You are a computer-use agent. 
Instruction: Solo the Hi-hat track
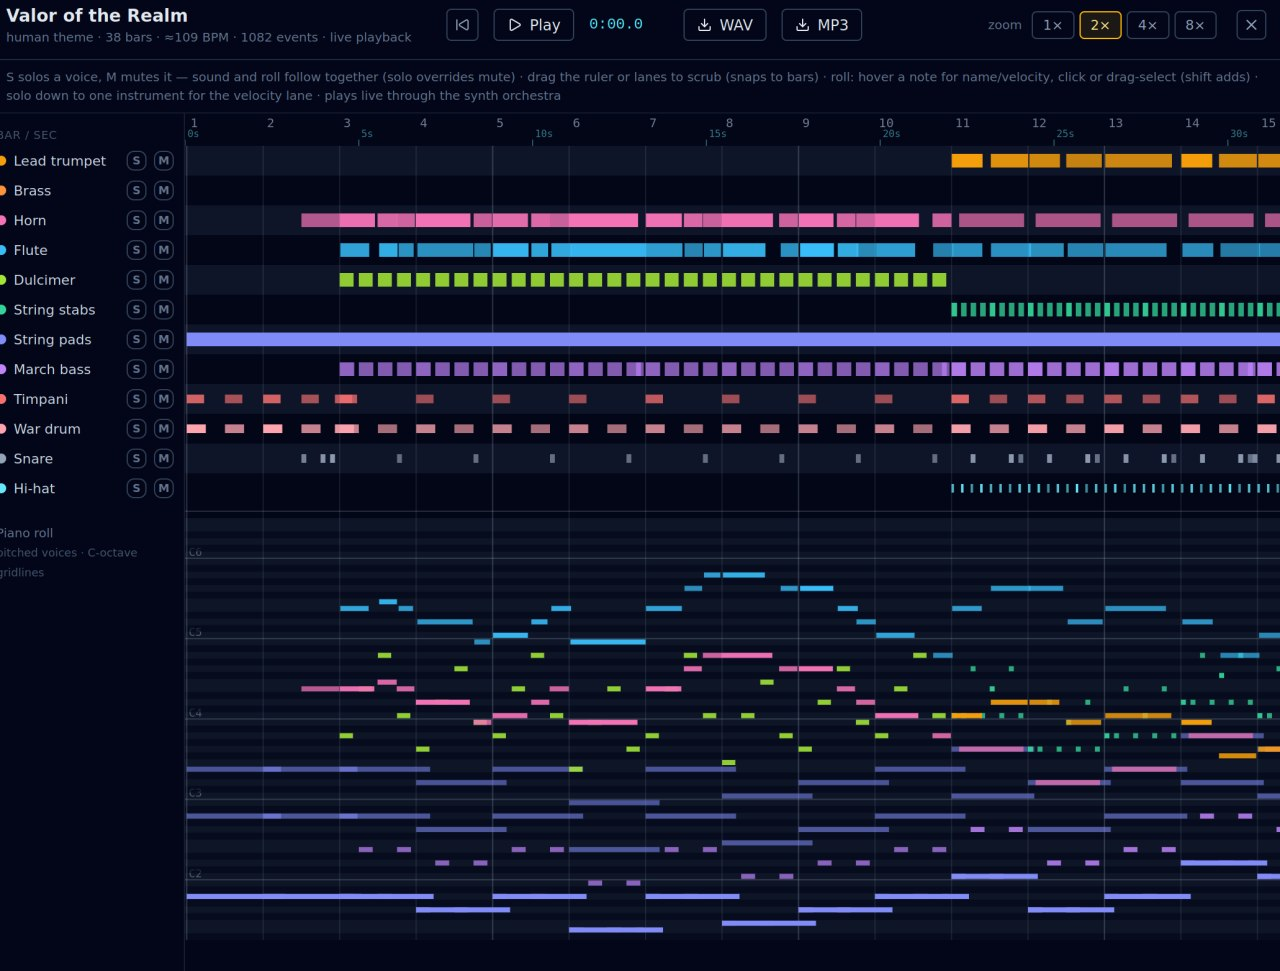tap(136, 488)
